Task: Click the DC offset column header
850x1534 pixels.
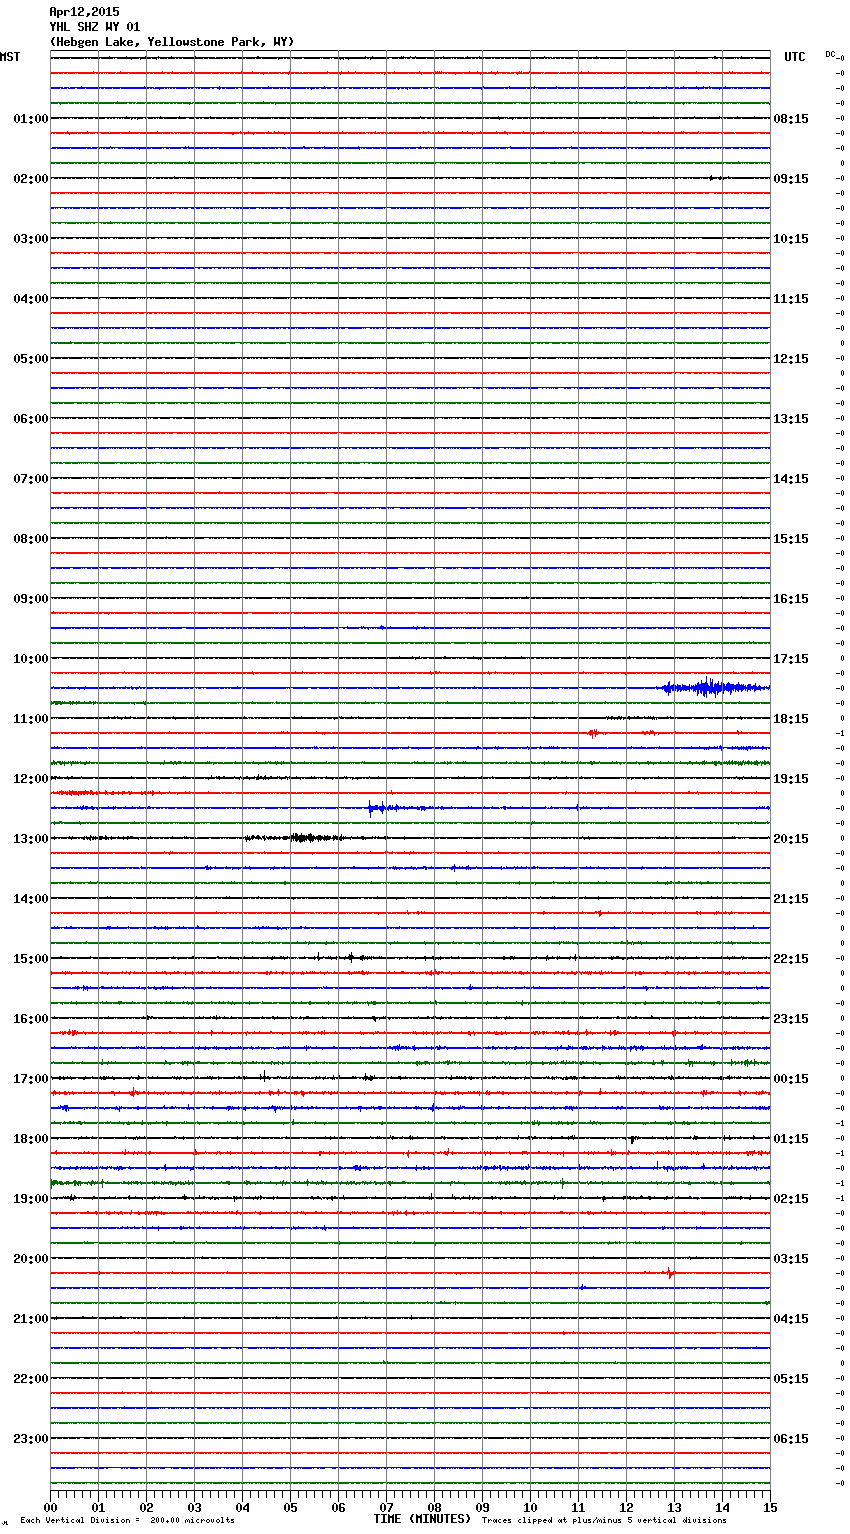Action: pos(830,54)
